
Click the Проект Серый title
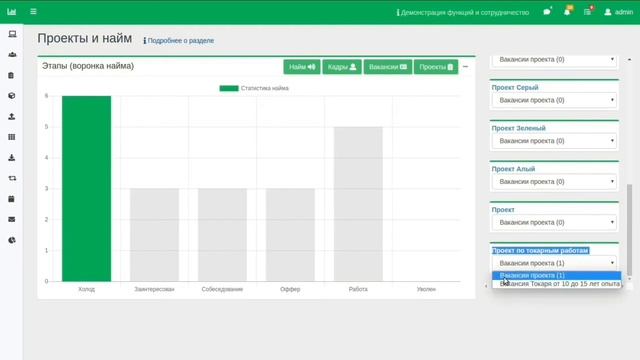tap(515, 87)
